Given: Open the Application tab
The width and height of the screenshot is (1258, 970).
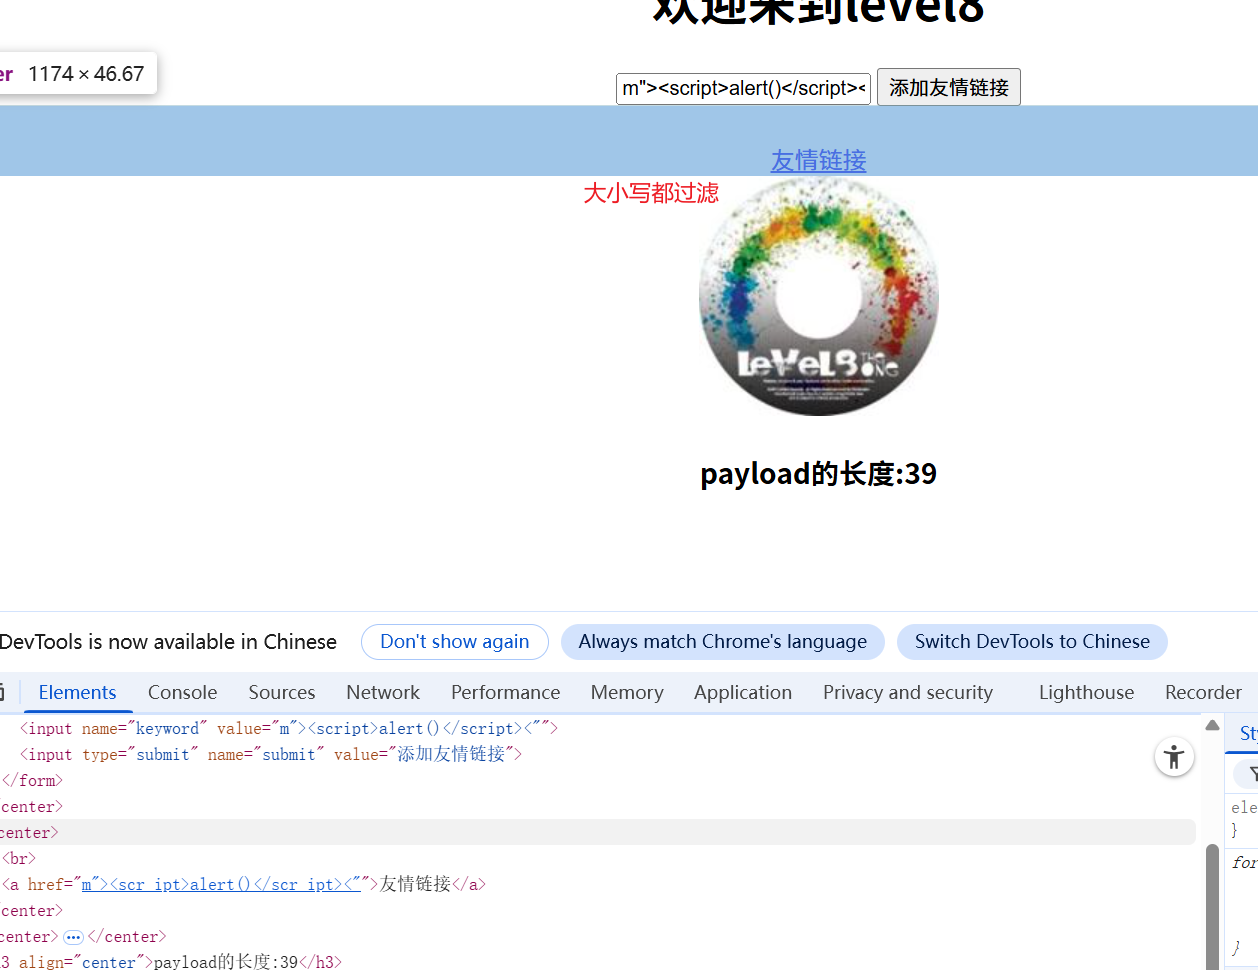Looking at the screenshot, I should pyautogui.click(x=743, y=692).
